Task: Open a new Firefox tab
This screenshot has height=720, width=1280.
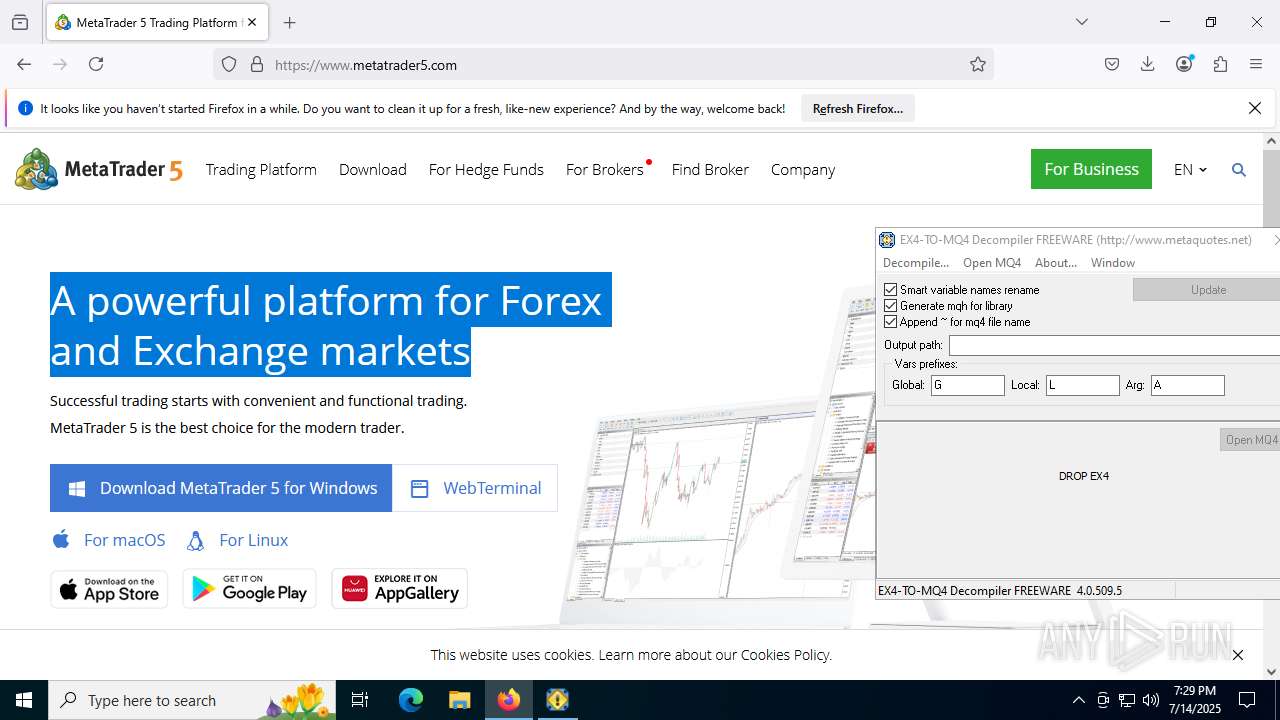Action: coord(289,22)
